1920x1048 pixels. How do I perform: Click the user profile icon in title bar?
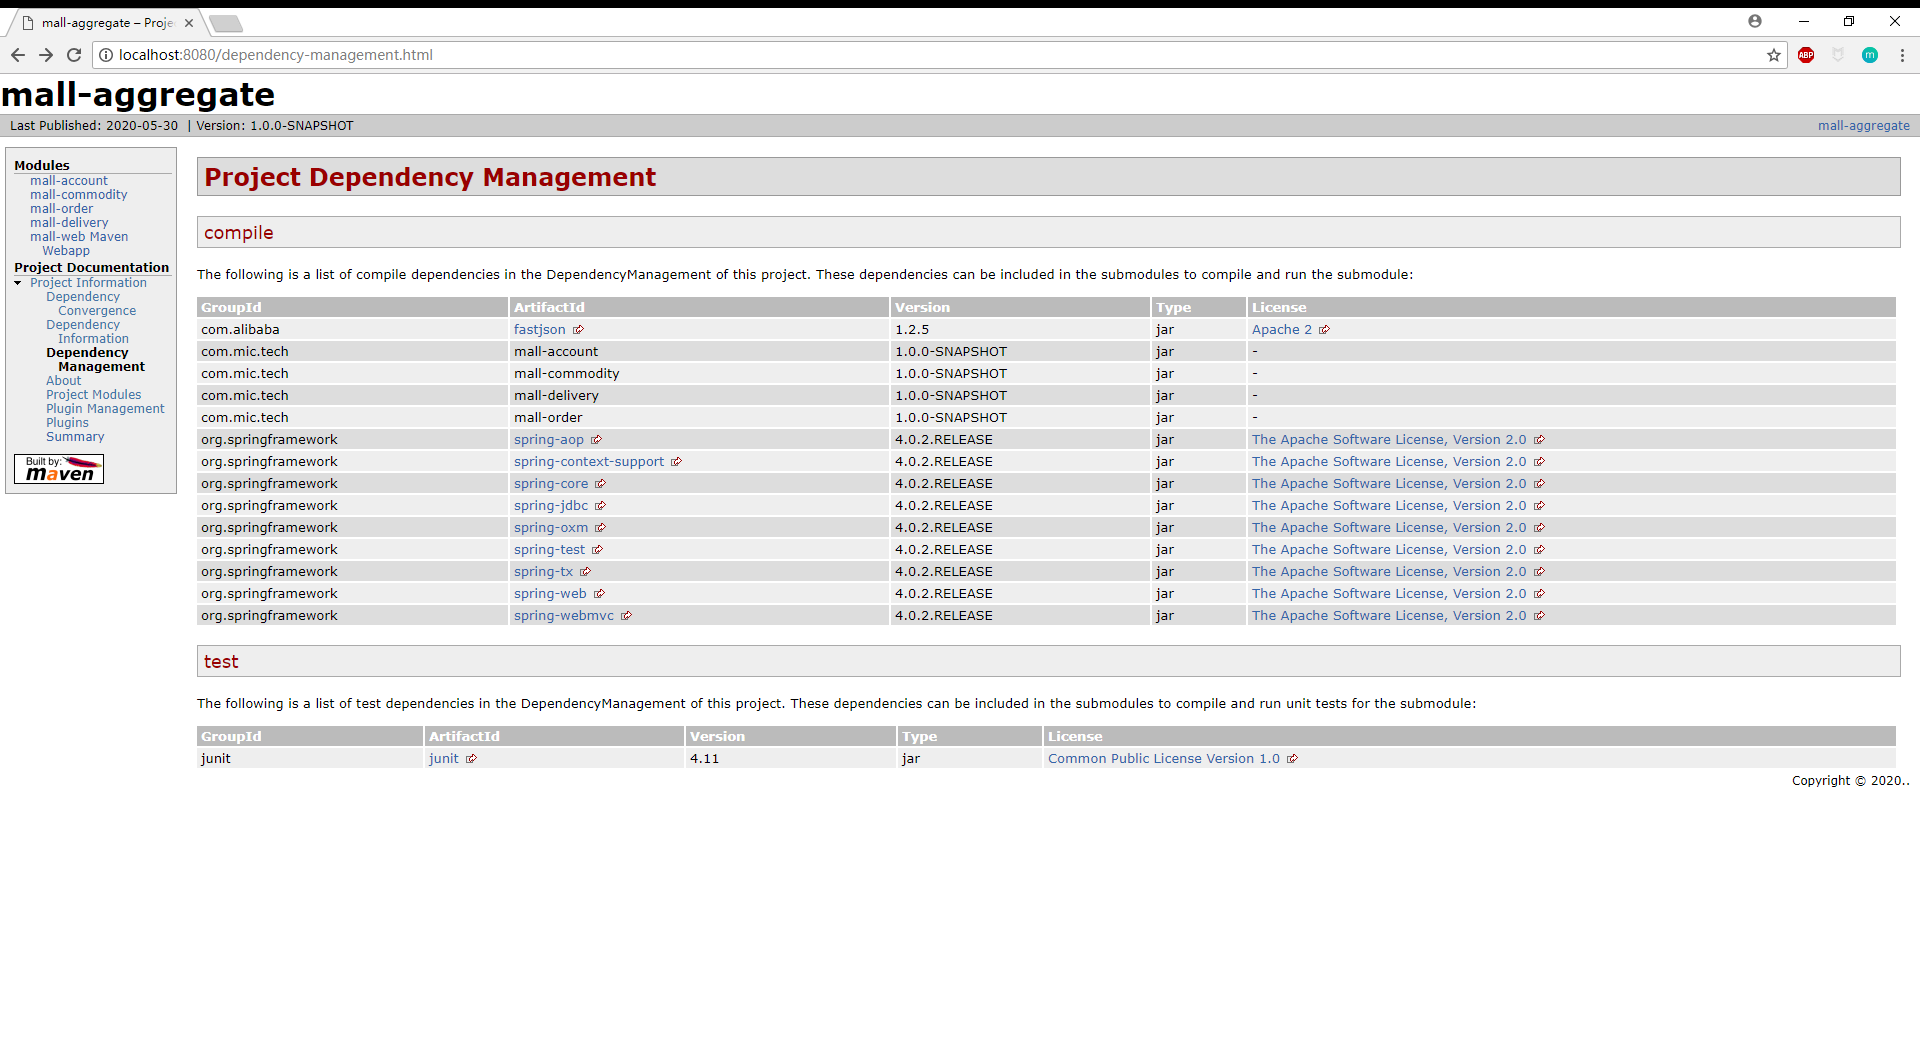(x=1755, y=21)
